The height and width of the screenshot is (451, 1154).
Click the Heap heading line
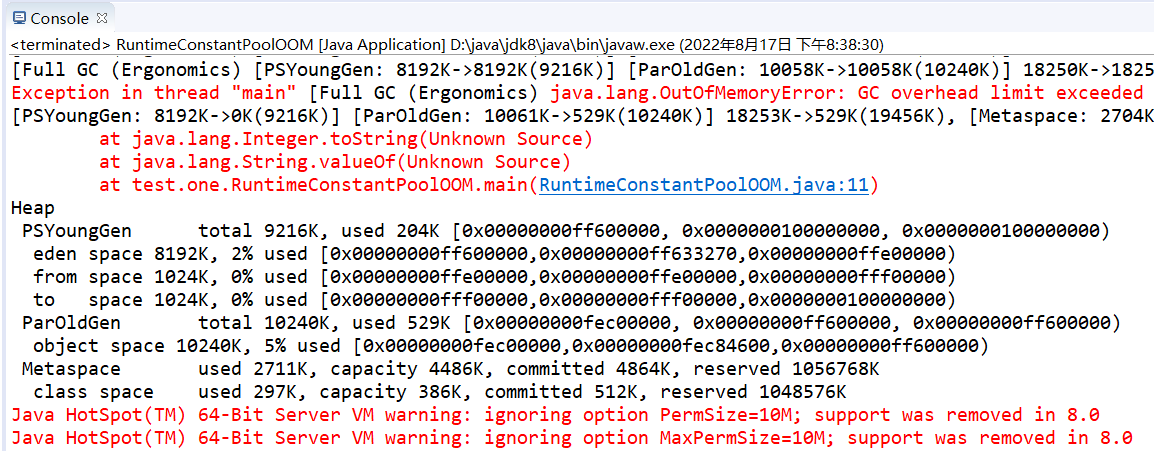(x=33, y=208)
